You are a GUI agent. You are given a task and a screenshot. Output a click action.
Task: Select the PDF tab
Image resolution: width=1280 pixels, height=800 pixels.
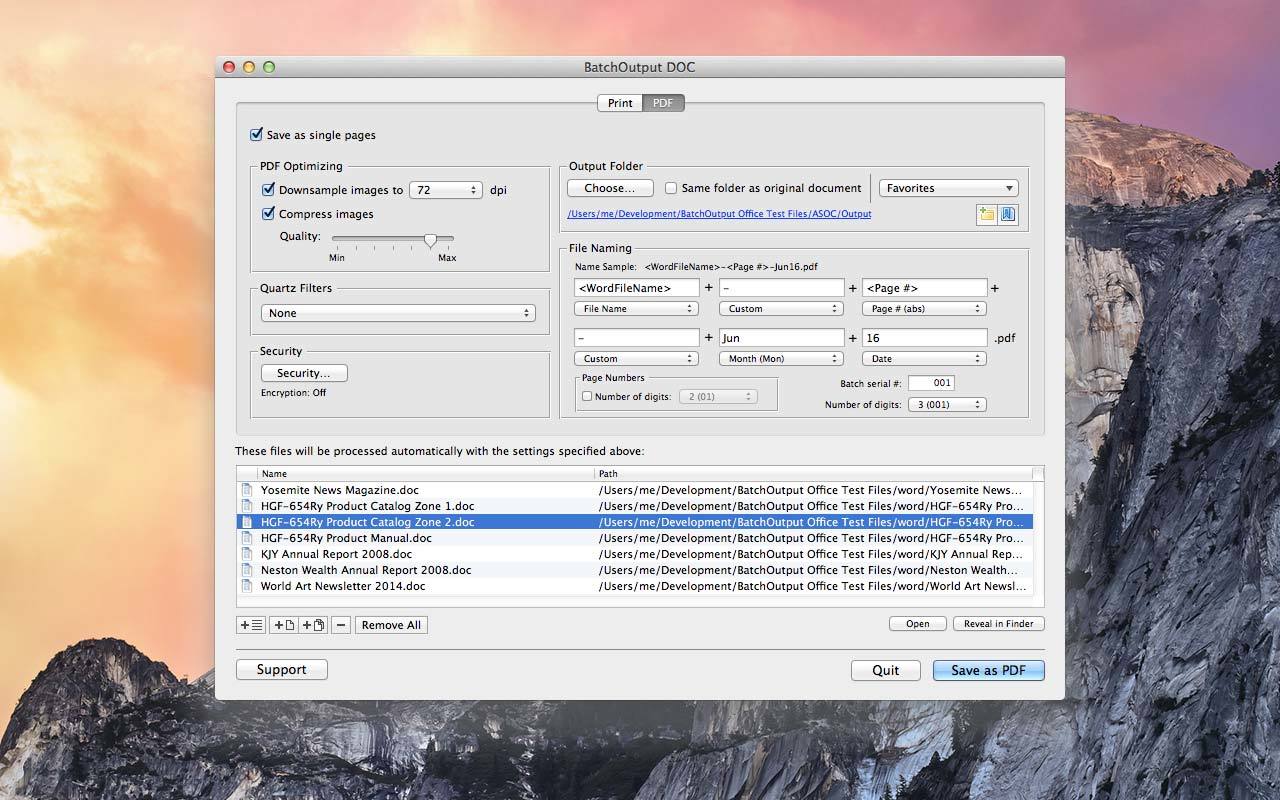[x=663, y=102]
